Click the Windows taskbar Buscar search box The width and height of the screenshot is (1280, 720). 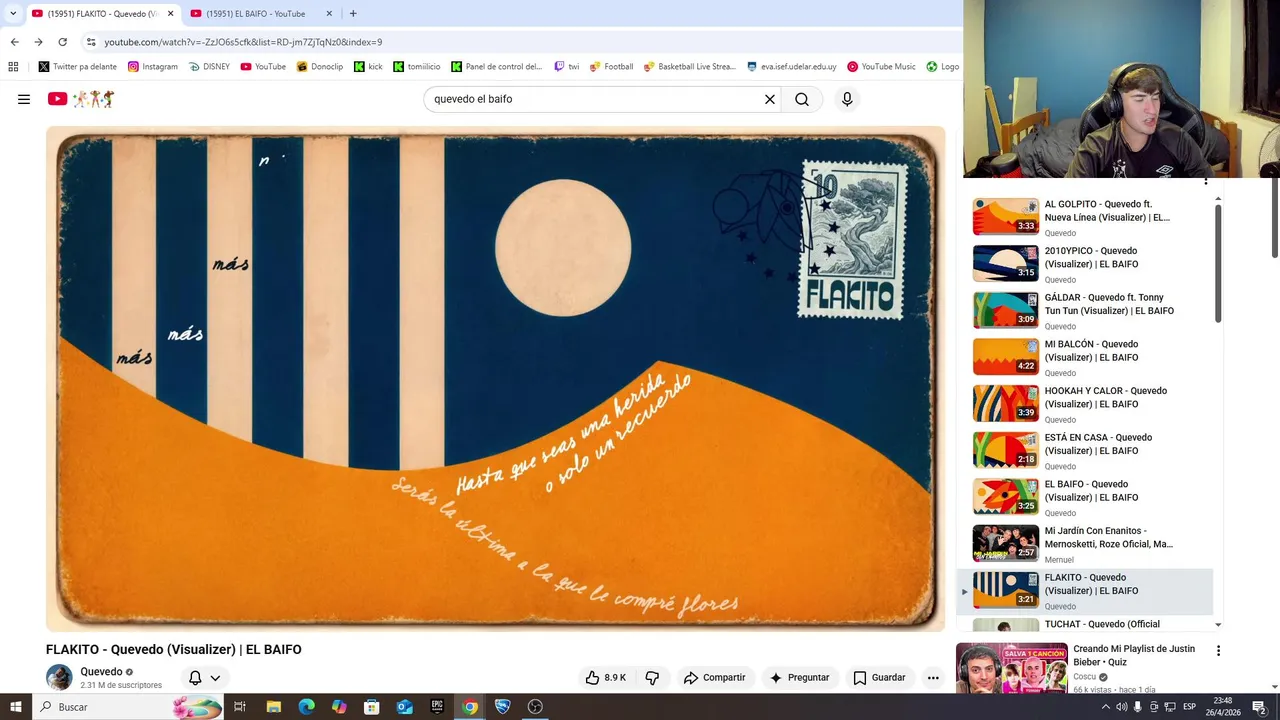[x=127, y=707]
